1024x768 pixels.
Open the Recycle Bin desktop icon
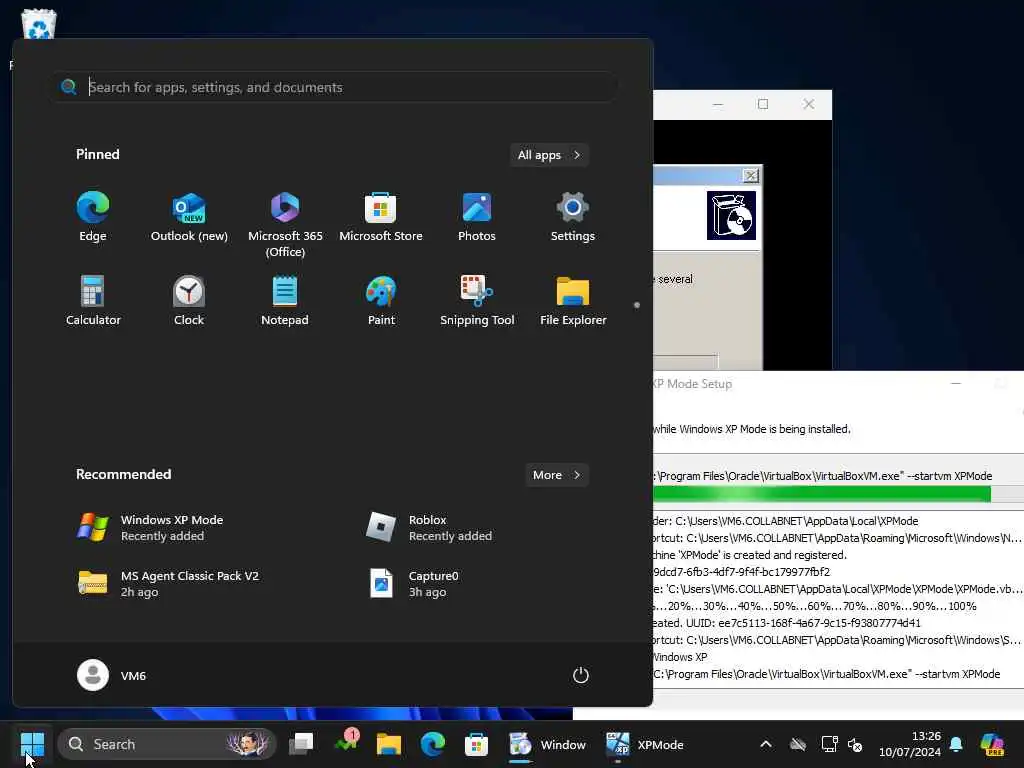click(39, 25)
